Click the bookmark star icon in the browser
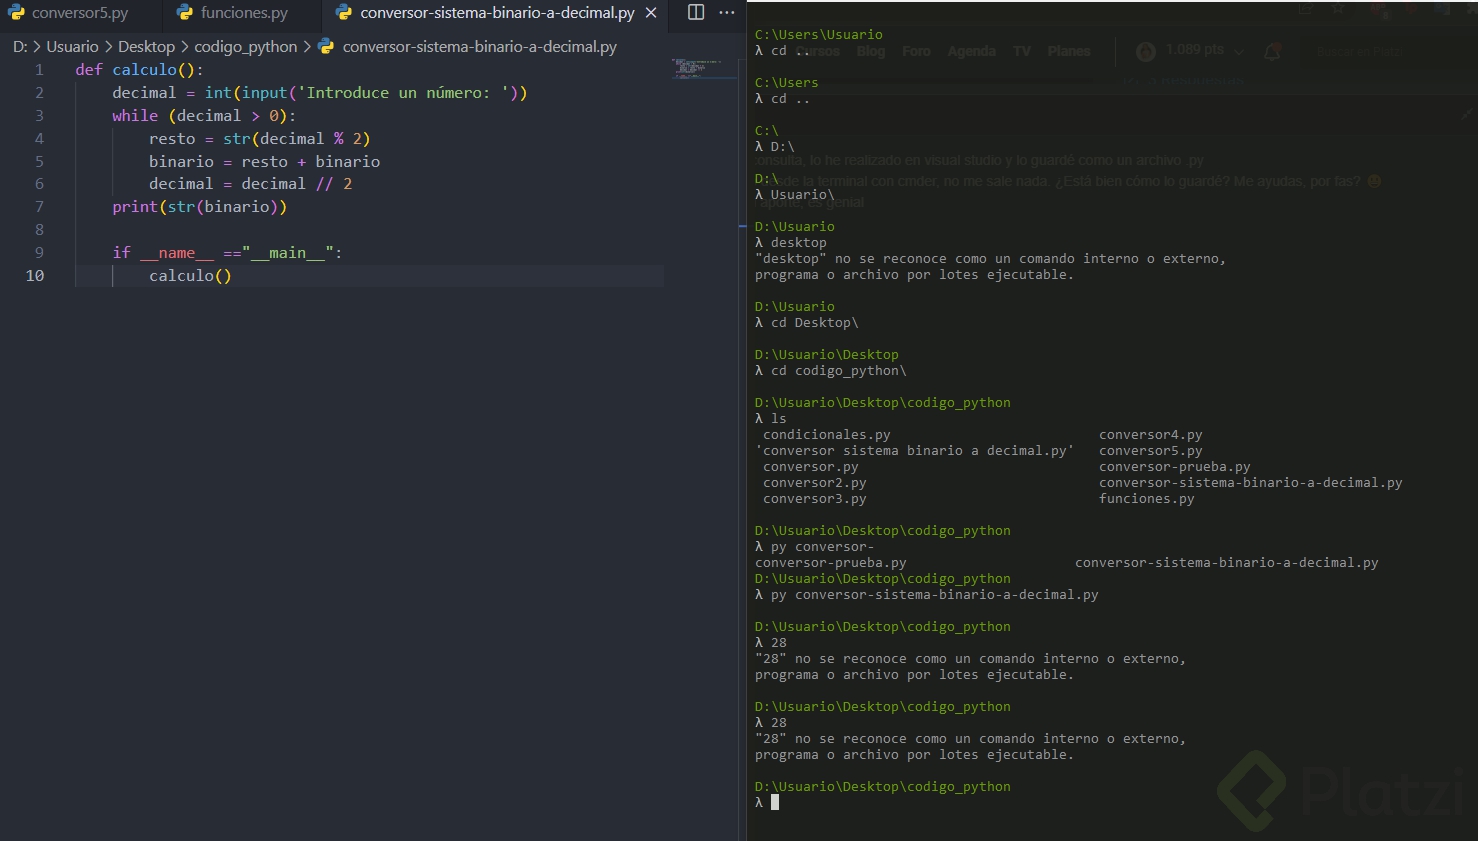The image size is (1478, 841). click(x=1337, y=8)
